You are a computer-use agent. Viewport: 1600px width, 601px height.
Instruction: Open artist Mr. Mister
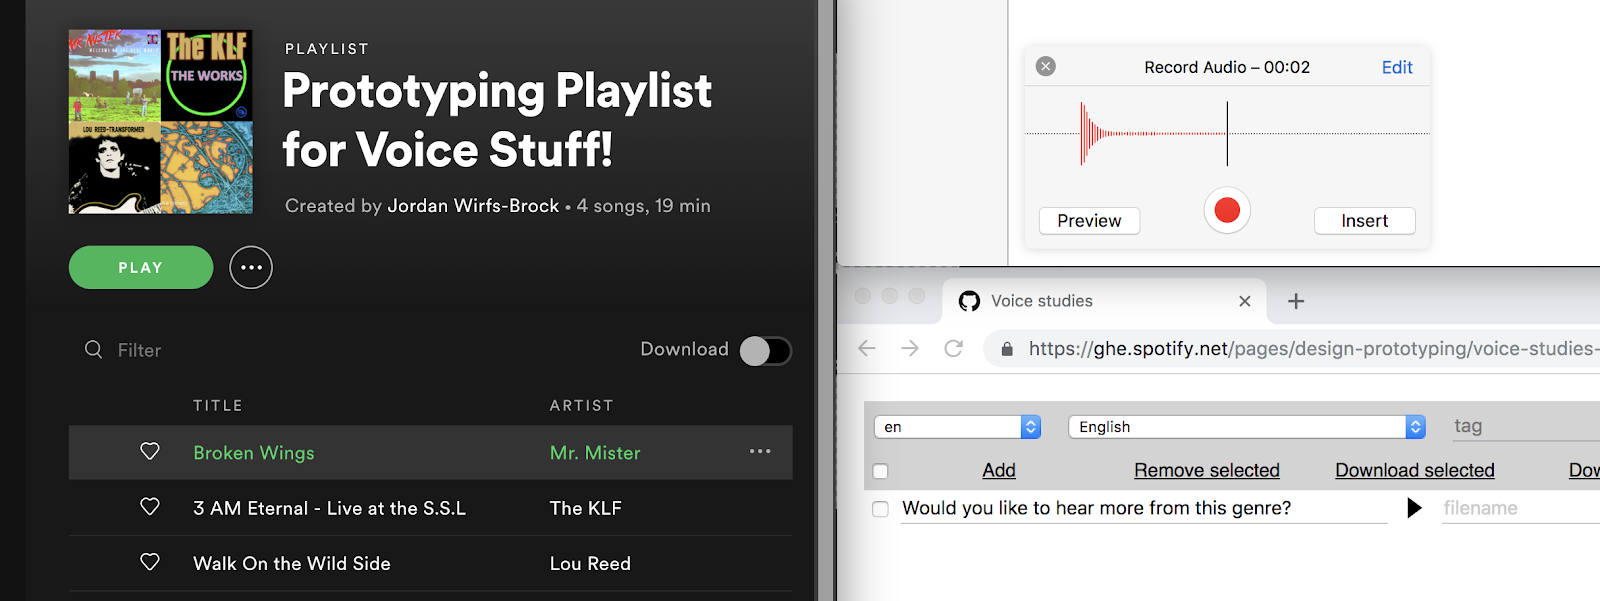pyautogui.click(x=595, y=453)
